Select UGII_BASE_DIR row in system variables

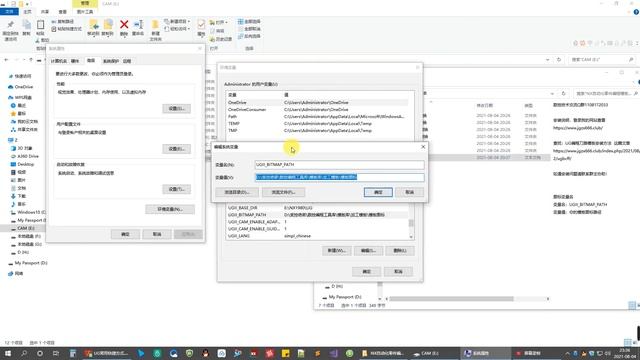coord(318,208)
